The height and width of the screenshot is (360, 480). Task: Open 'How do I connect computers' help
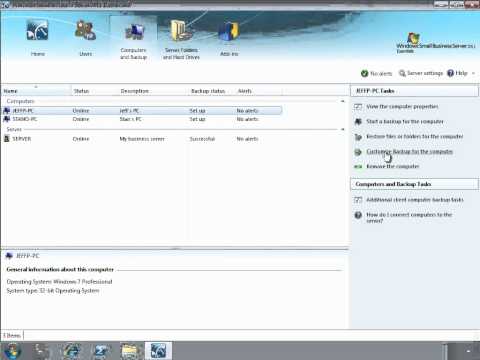coord(409,217)
